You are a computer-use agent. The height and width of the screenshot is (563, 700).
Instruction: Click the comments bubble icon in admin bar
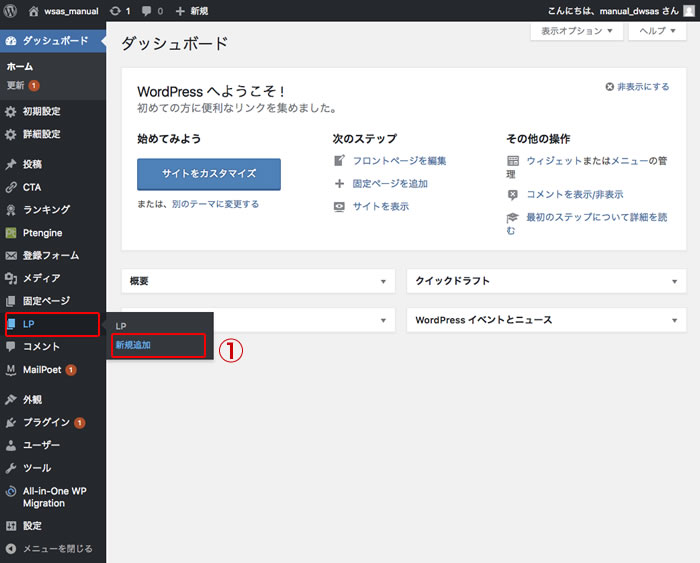tap(146, 11)
